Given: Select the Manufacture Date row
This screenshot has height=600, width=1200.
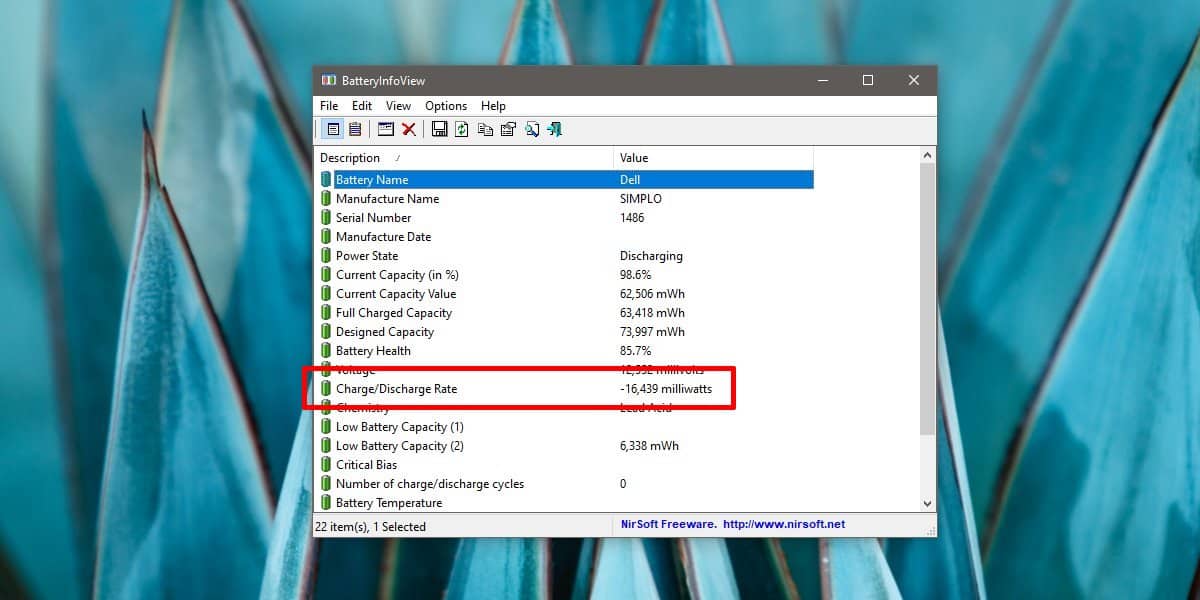Looking at the screenshot, I should click(x=564, y=237).
